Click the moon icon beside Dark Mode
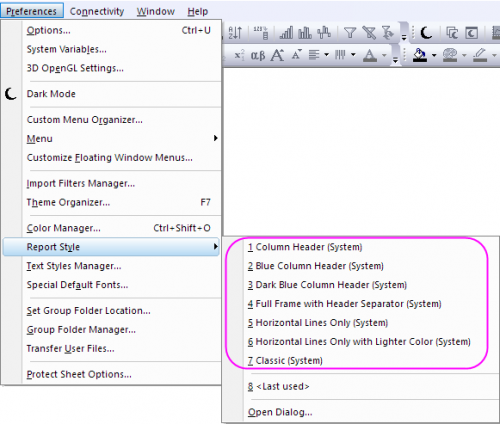 11,94
